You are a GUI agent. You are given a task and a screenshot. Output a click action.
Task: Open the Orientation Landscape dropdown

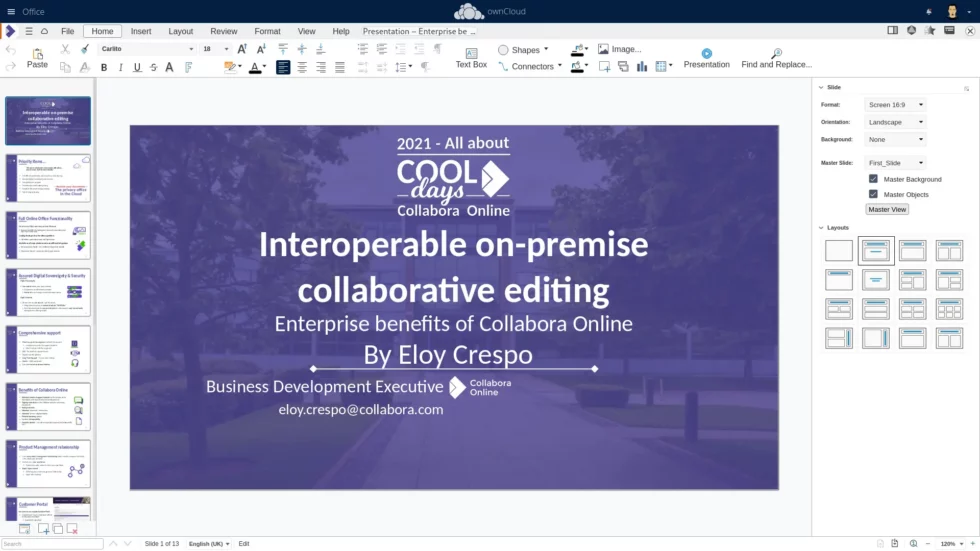coord(895,122)
